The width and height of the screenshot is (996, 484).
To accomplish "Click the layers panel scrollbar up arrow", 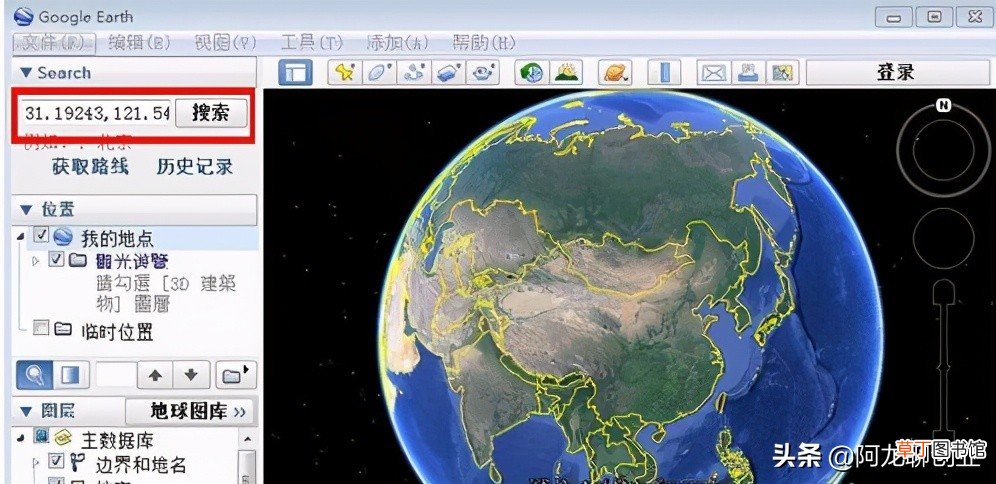I will tap(247, 439).
